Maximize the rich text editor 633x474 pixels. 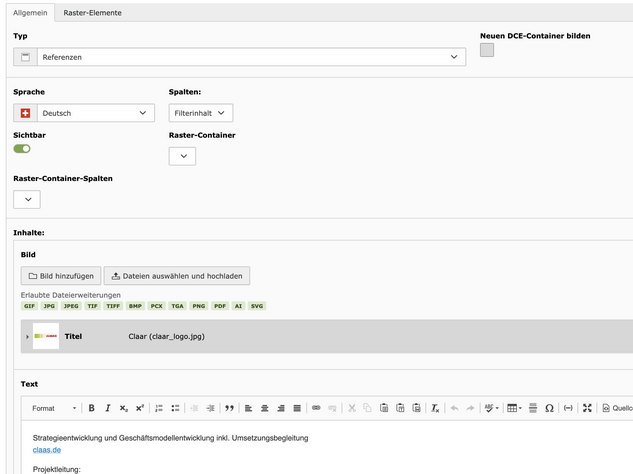(x=587, y=408)
